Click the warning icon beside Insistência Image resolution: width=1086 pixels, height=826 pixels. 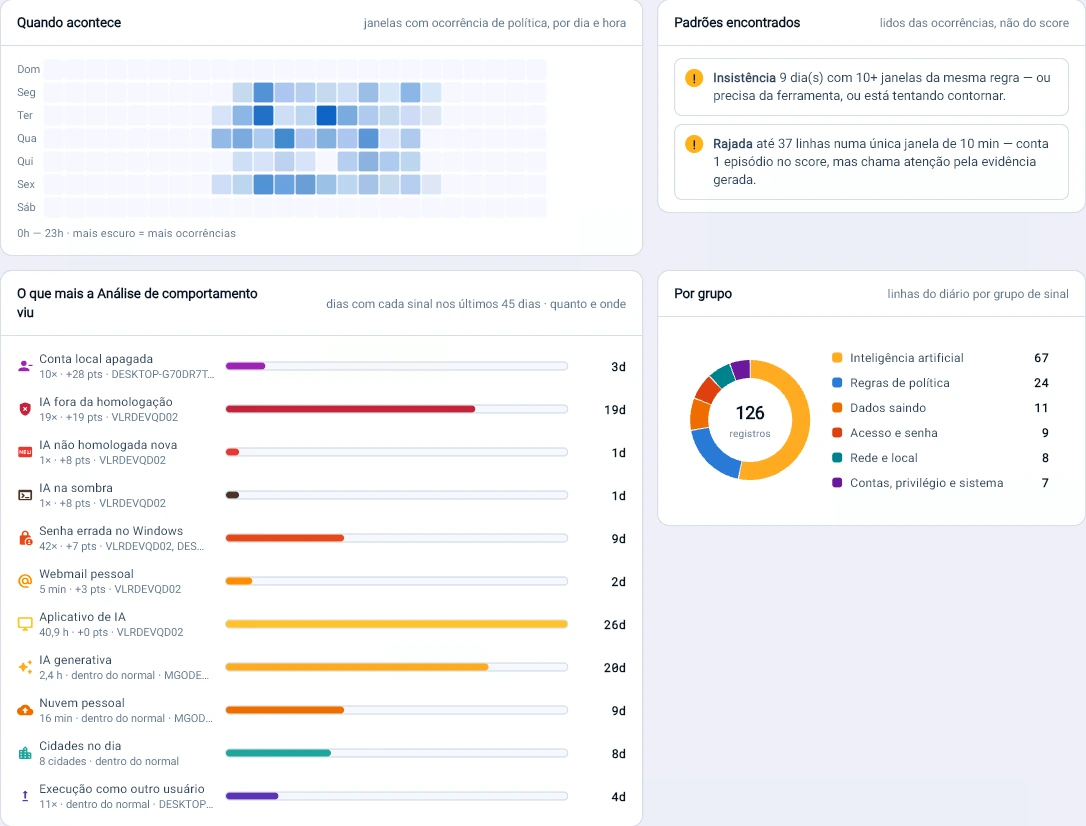(x=694, y=78)
